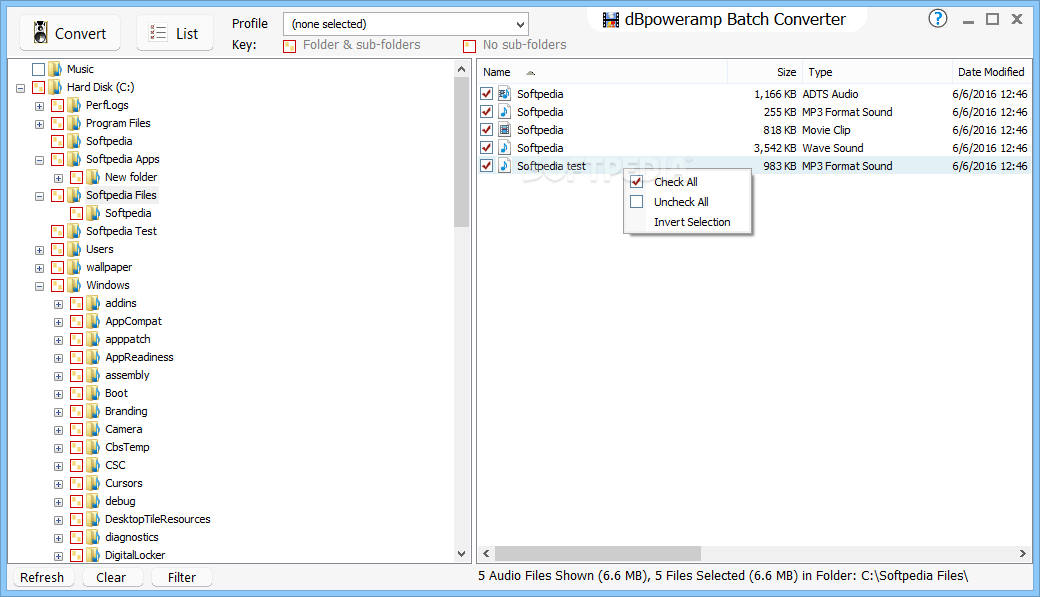Click the Camera folder icon
The width and height of the screenshot is (1040, 597).
click(94, 429)
